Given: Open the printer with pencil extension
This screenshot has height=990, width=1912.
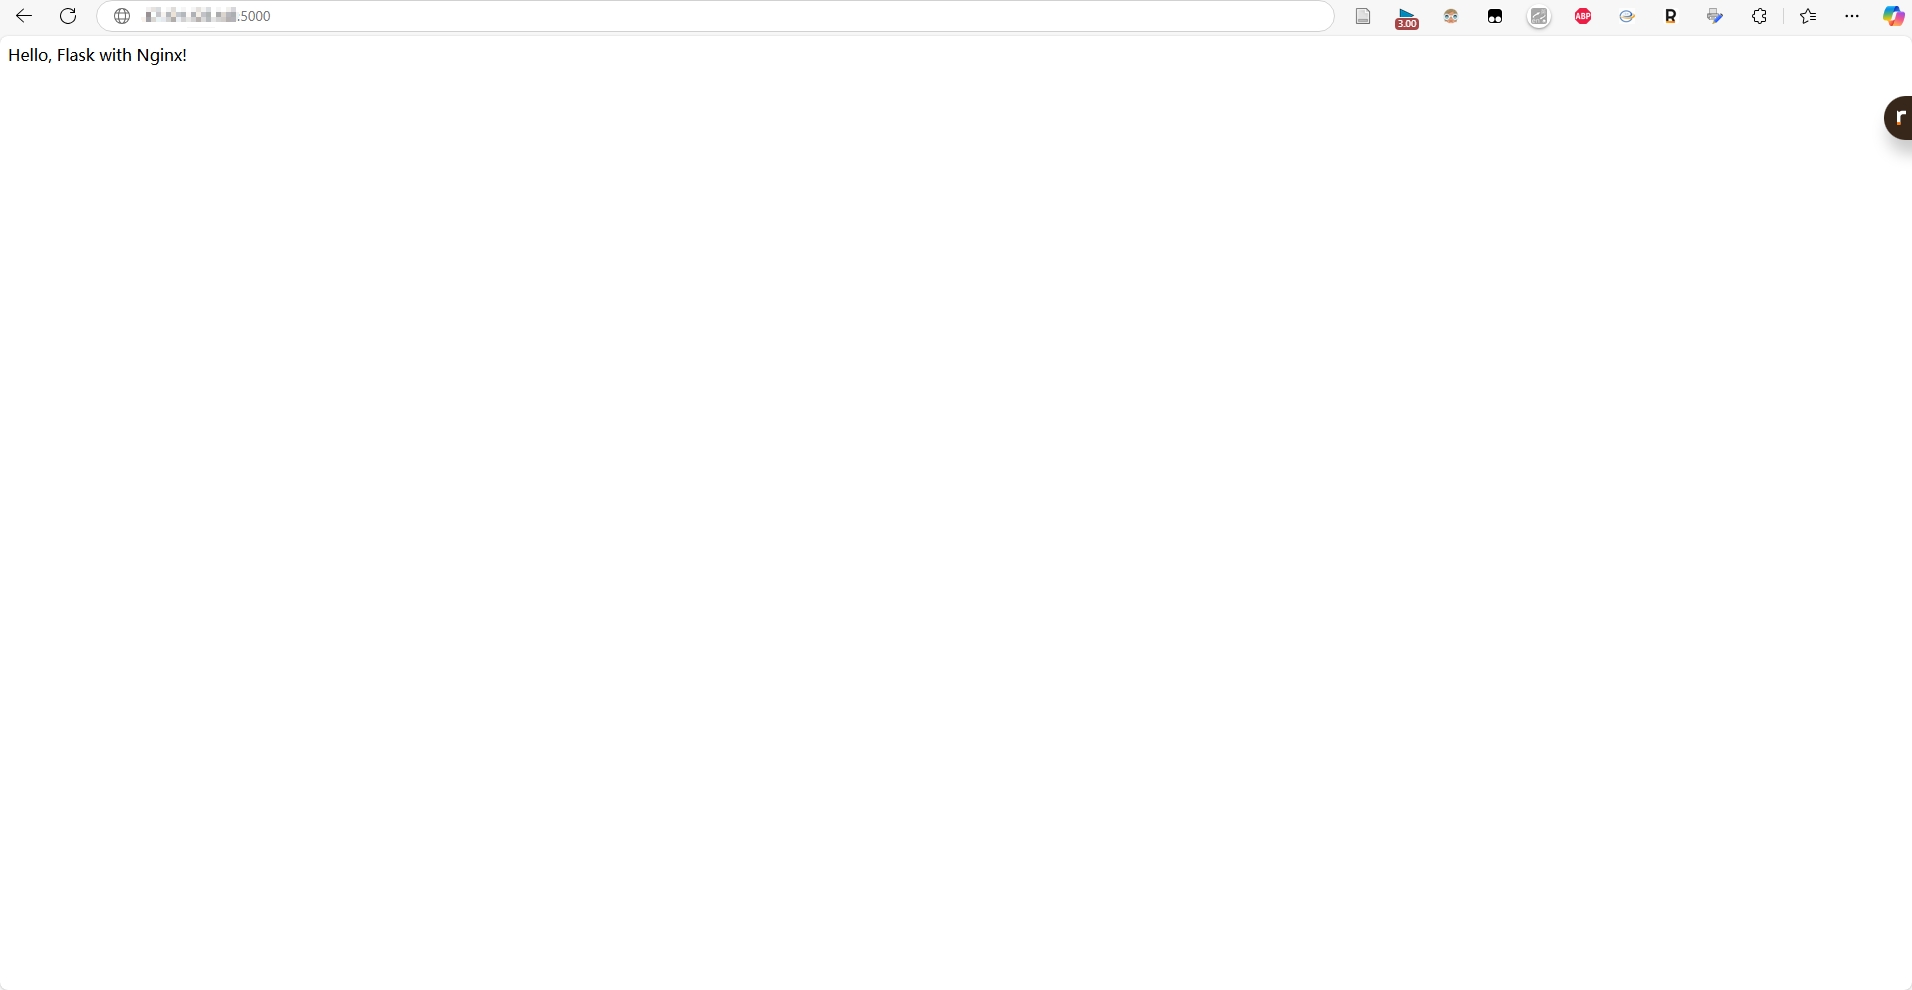Looking at the screenshot, I should pos(1715,16).
